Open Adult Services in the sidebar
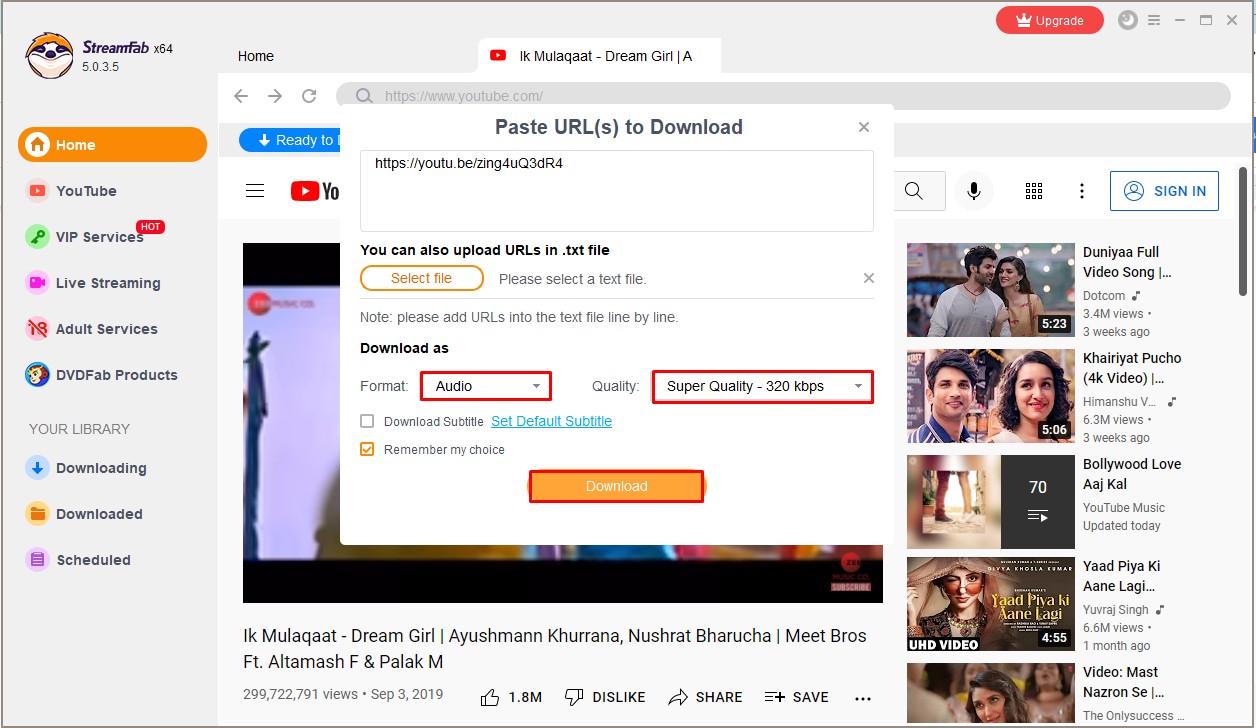The width and height of the screenshot is (1256, 728). click(92, 329)
